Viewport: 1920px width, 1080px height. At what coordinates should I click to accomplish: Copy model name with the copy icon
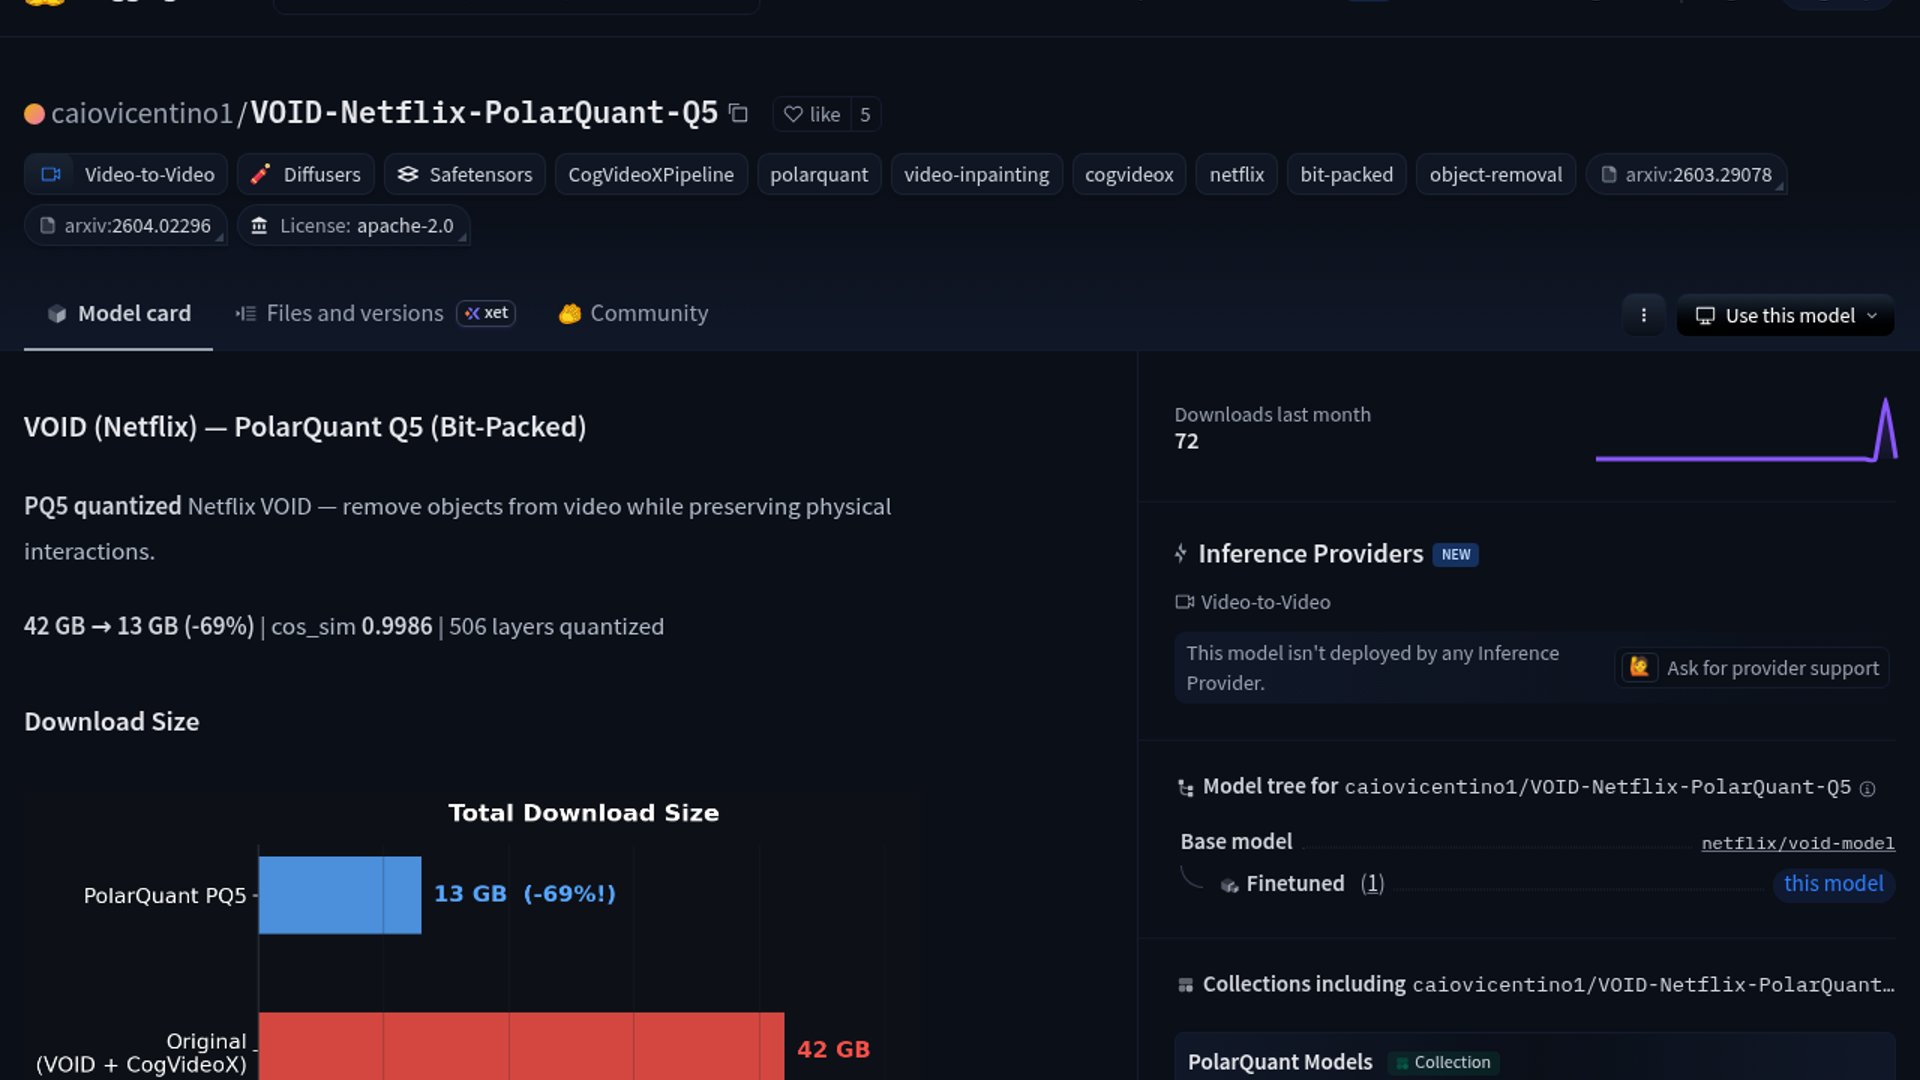pyautogui.click(x=738, y=114)
